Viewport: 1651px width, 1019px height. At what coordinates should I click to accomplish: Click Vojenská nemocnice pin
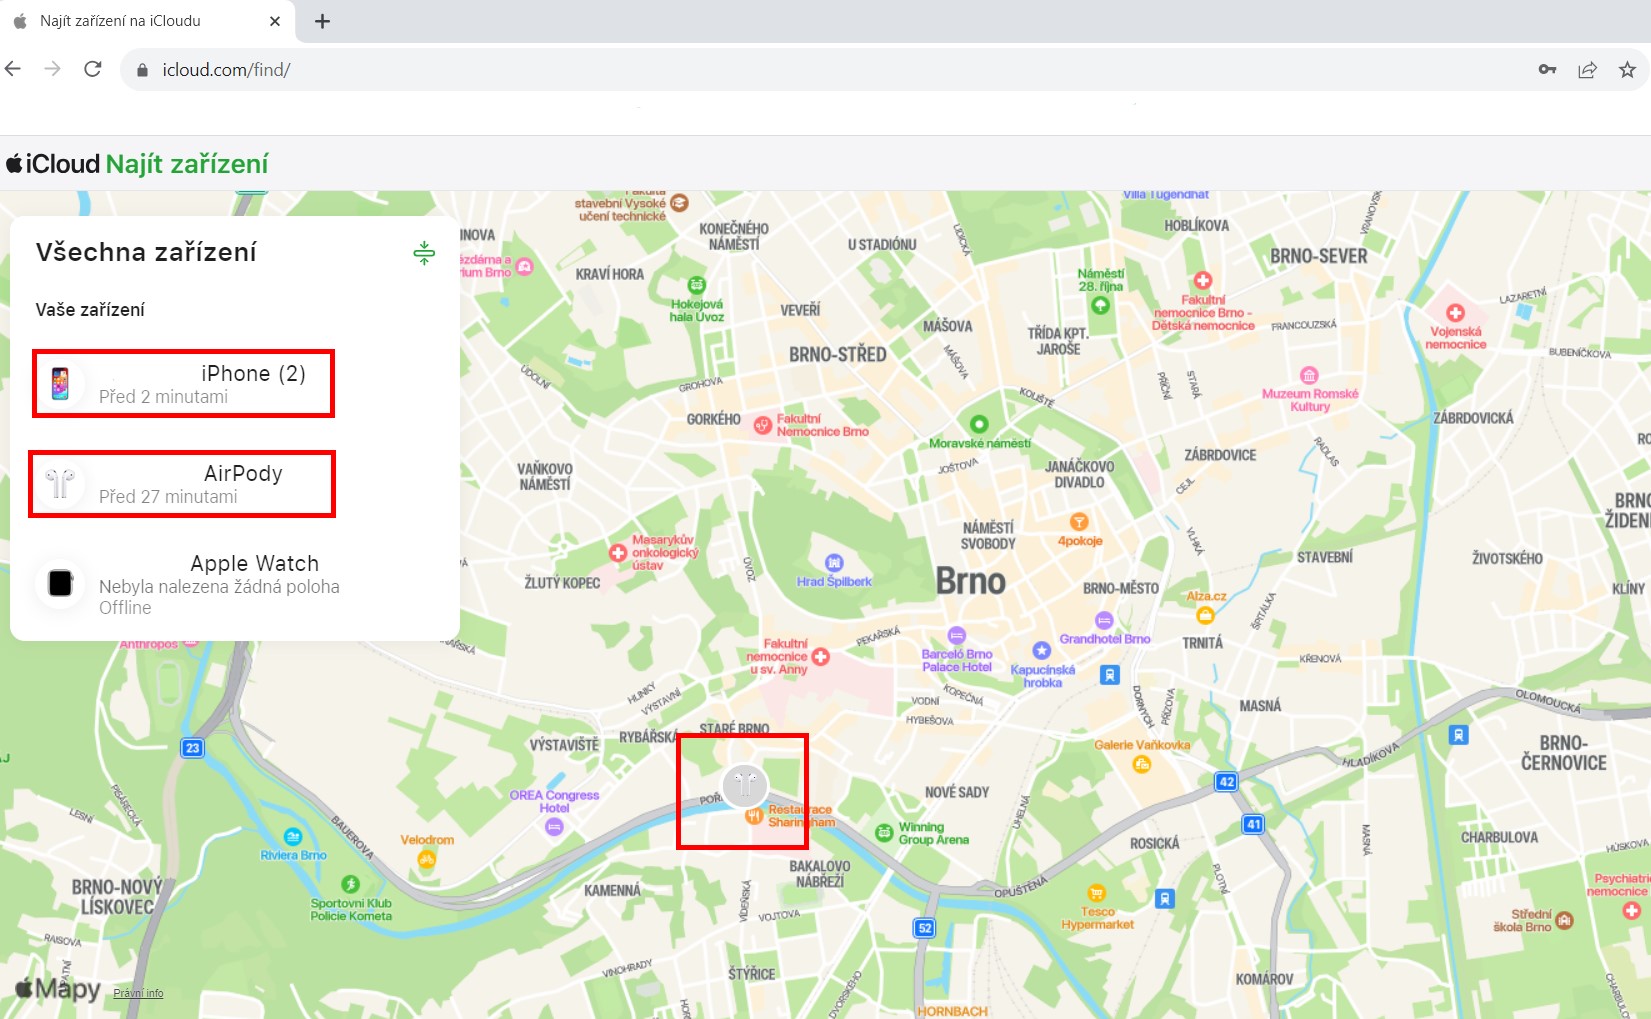pyautogui.click(x=1455, y=313)
